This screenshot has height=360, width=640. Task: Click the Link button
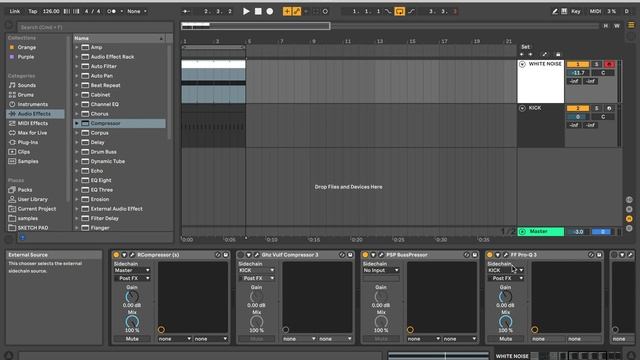15,11
